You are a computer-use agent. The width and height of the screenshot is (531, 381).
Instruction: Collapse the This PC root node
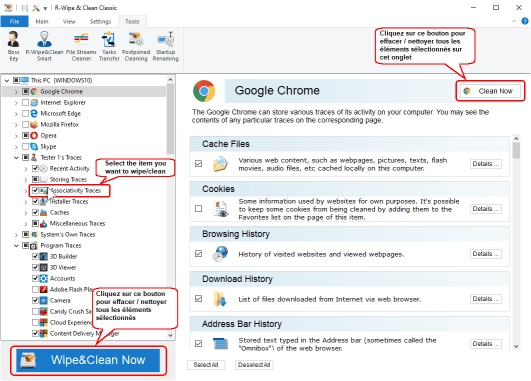pos(7,81)
